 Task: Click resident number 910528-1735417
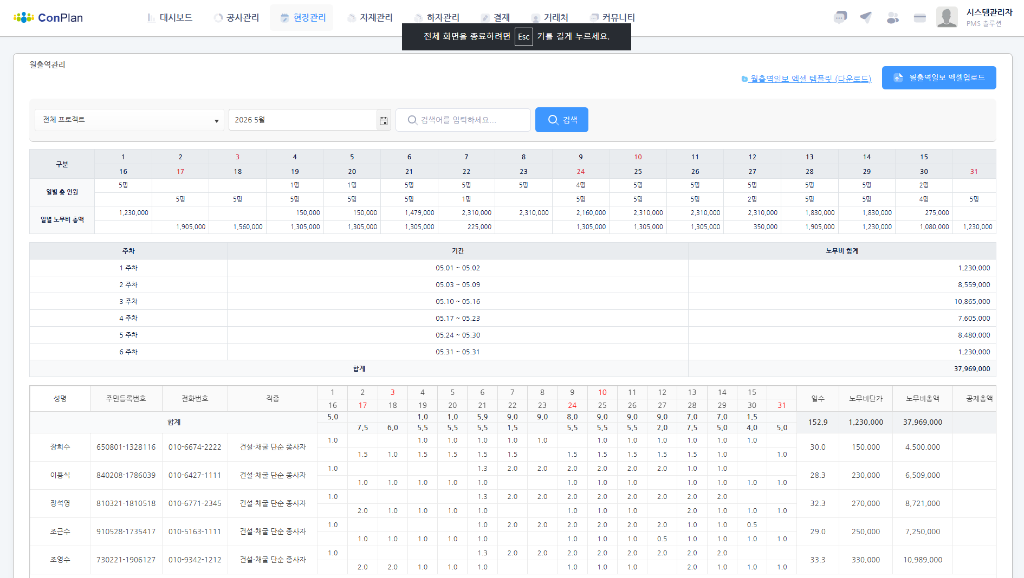pyautogui.click(x=126, y=532)
